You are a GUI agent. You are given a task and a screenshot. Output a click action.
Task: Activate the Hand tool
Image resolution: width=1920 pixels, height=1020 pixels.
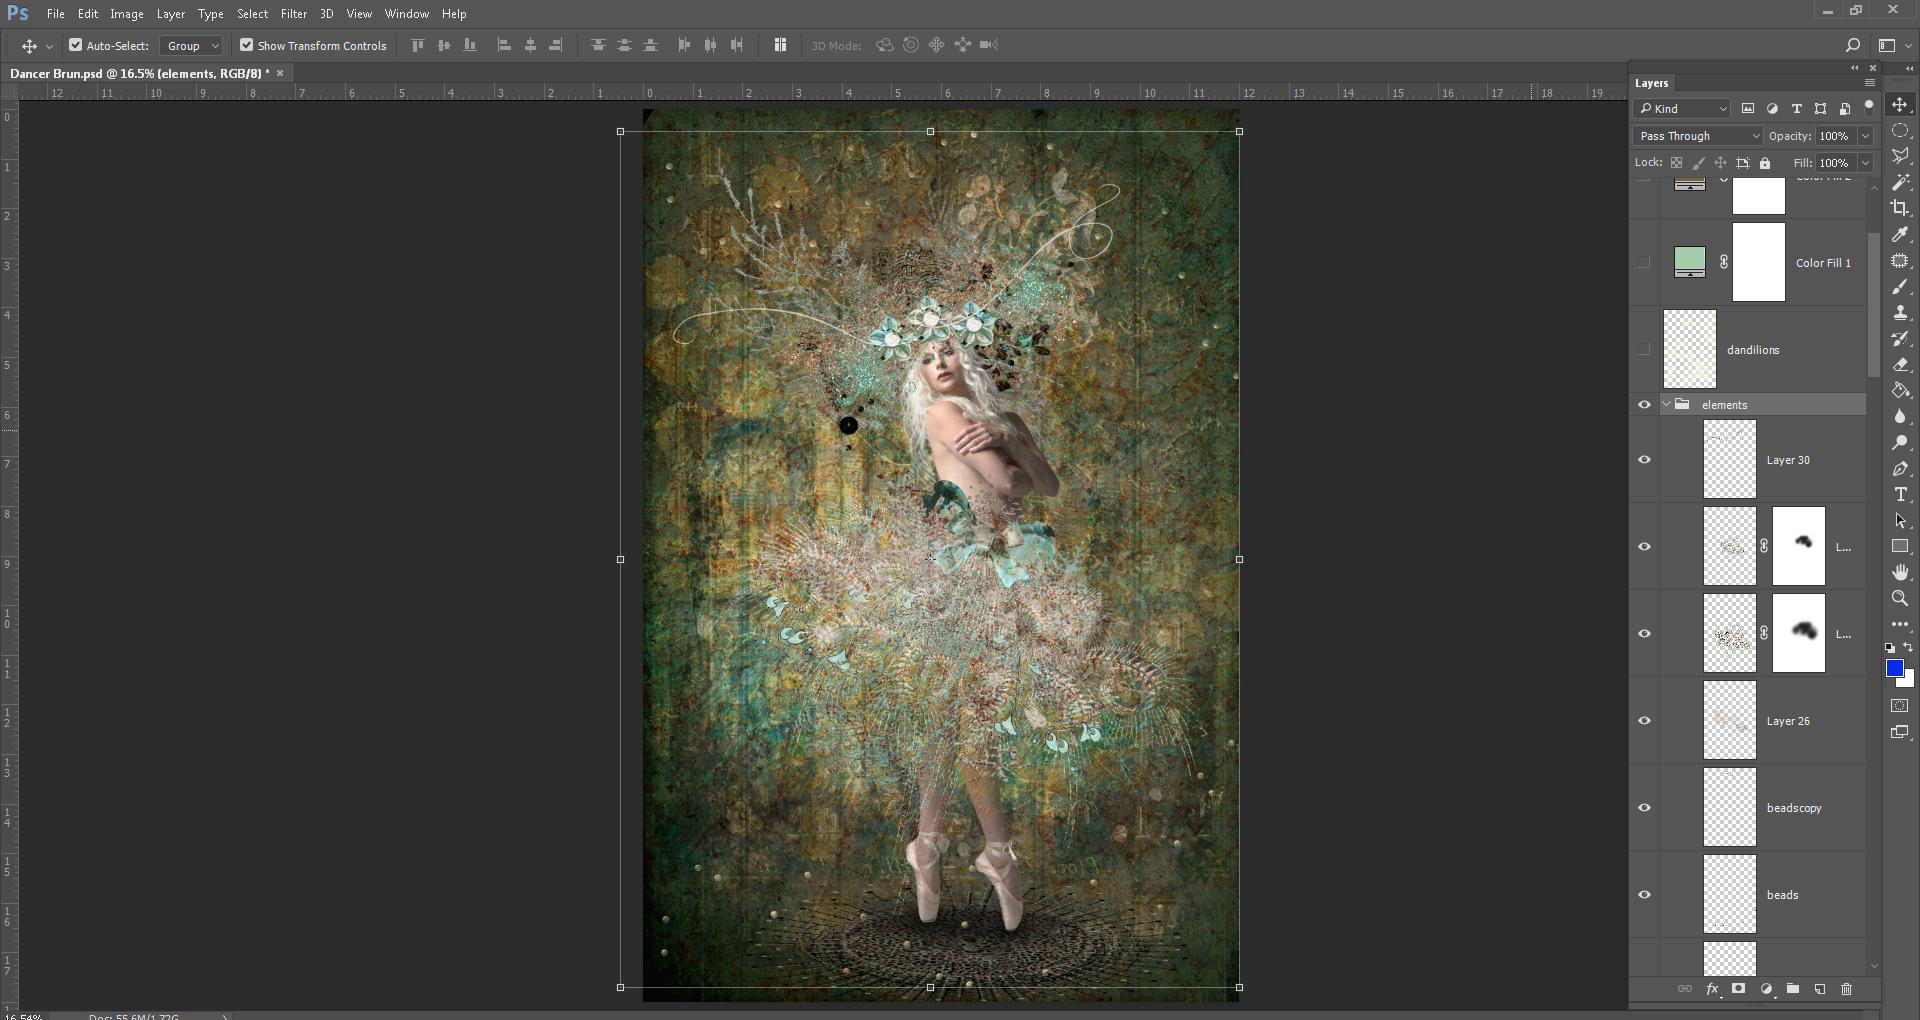click(1900, 572)
